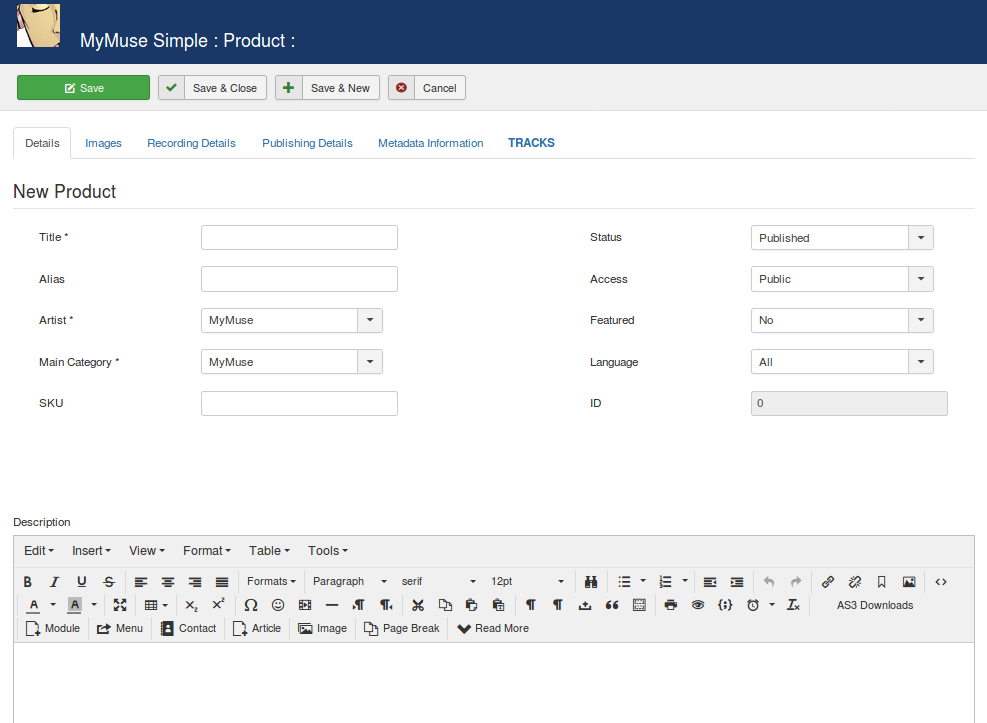Toggle italic formatting
Viewport: 987px width, 723px height.
[53, 581]
